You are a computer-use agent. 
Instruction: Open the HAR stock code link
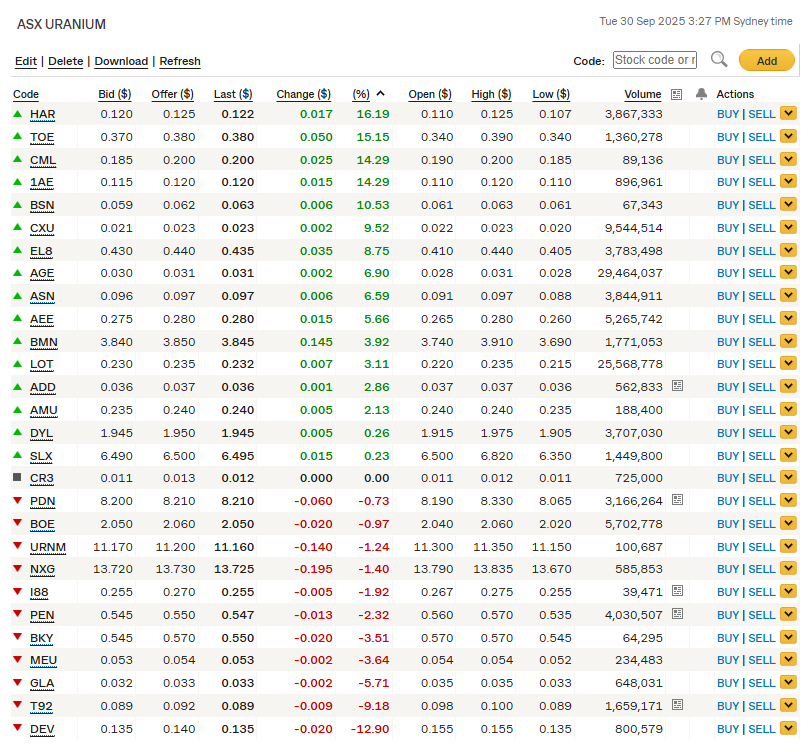(x=42, y=114)
